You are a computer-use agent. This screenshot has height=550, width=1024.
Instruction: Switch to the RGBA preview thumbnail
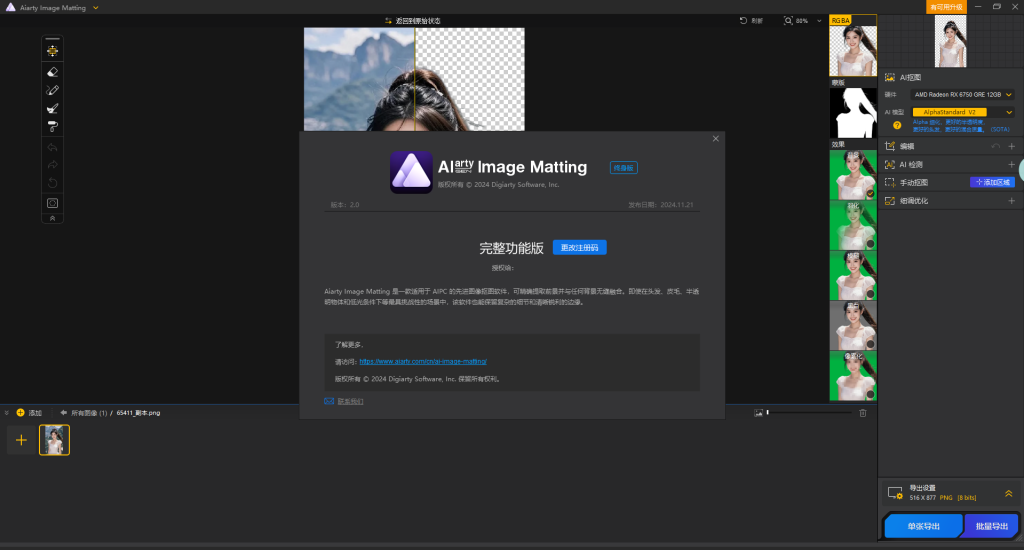[853, 50]
